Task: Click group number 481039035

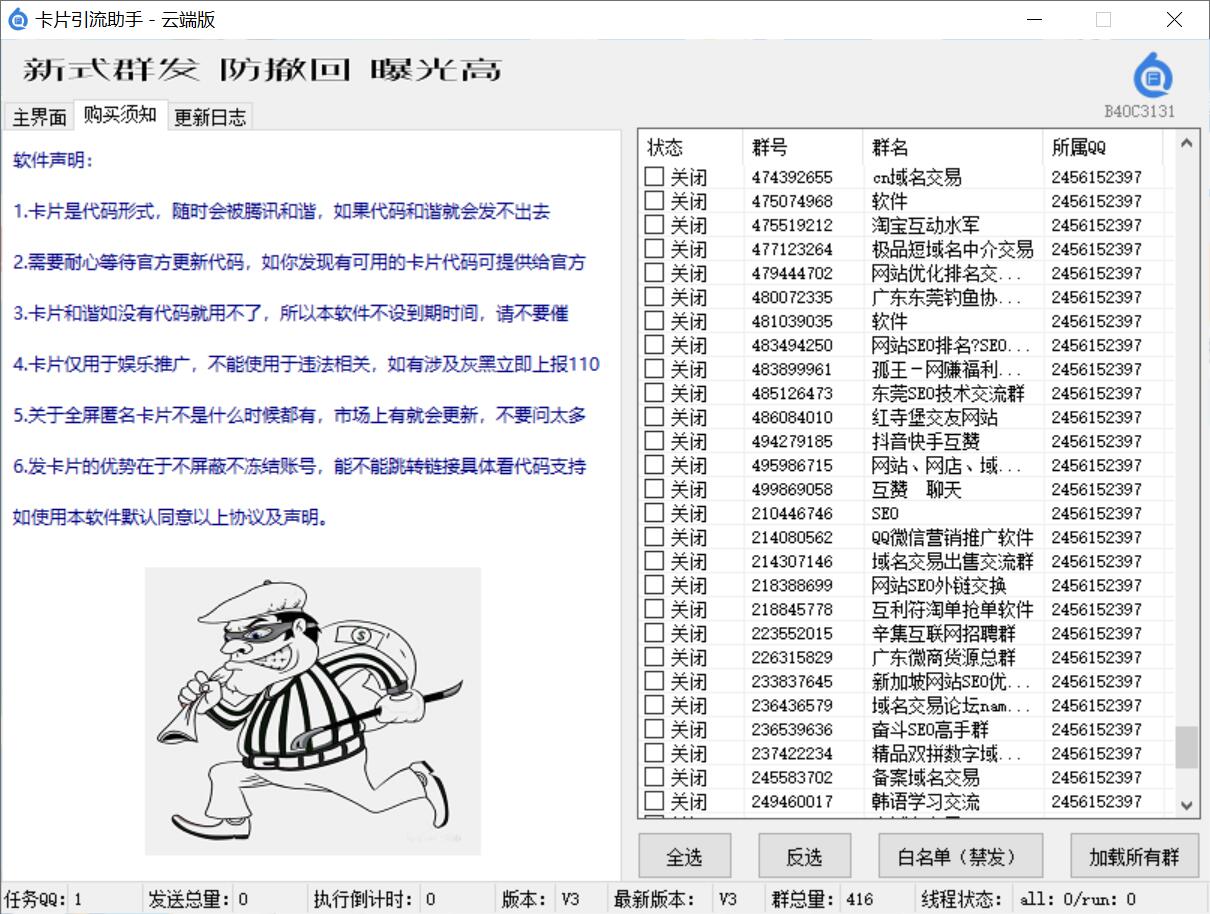Action: click(792, 321)
